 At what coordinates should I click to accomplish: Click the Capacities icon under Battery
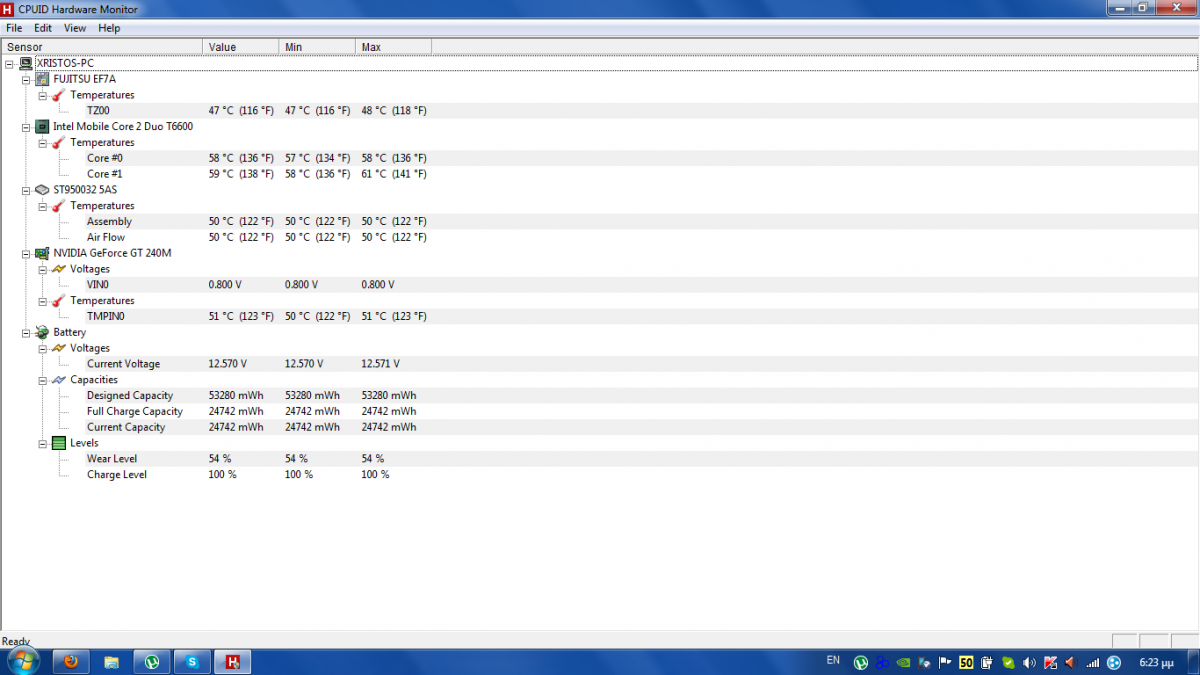pyautogui.click(x=58, y=380)
